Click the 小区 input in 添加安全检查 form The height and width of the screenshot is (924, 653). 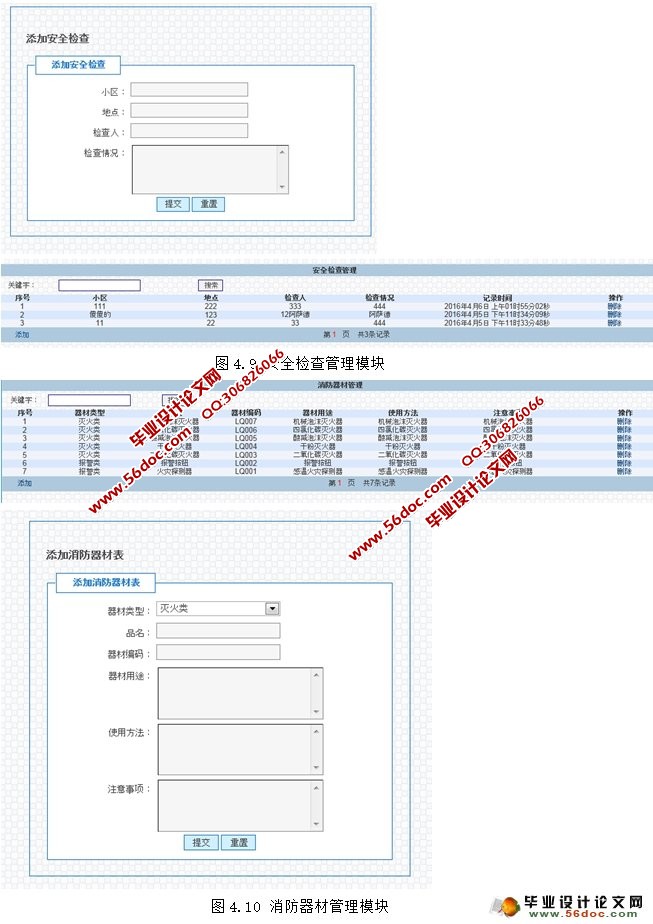pos(189,90)
